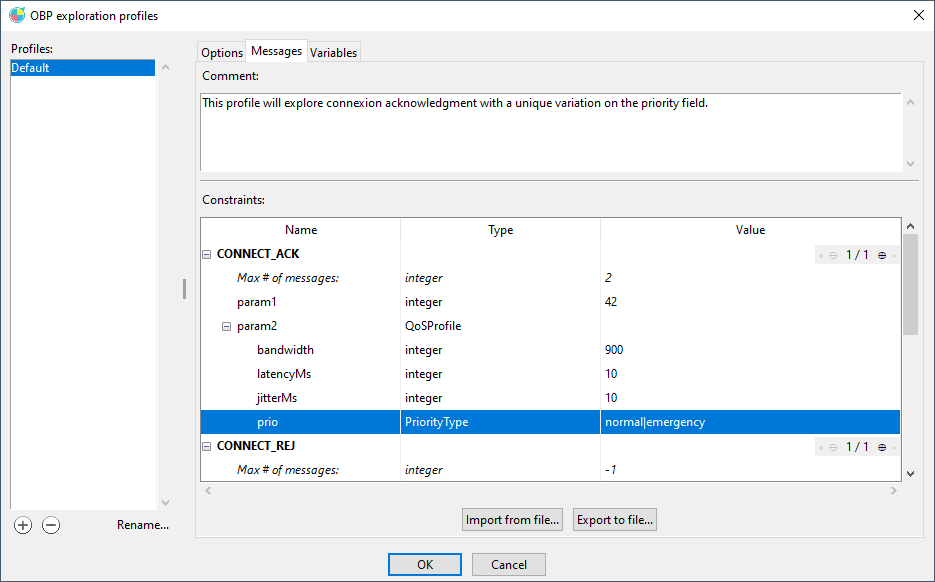Image resolution: width=935 pixels, height=582 pixels.
Task: Add a CONNECT_REJ constraint variant (plus circle)
Action: coord(881,447)
